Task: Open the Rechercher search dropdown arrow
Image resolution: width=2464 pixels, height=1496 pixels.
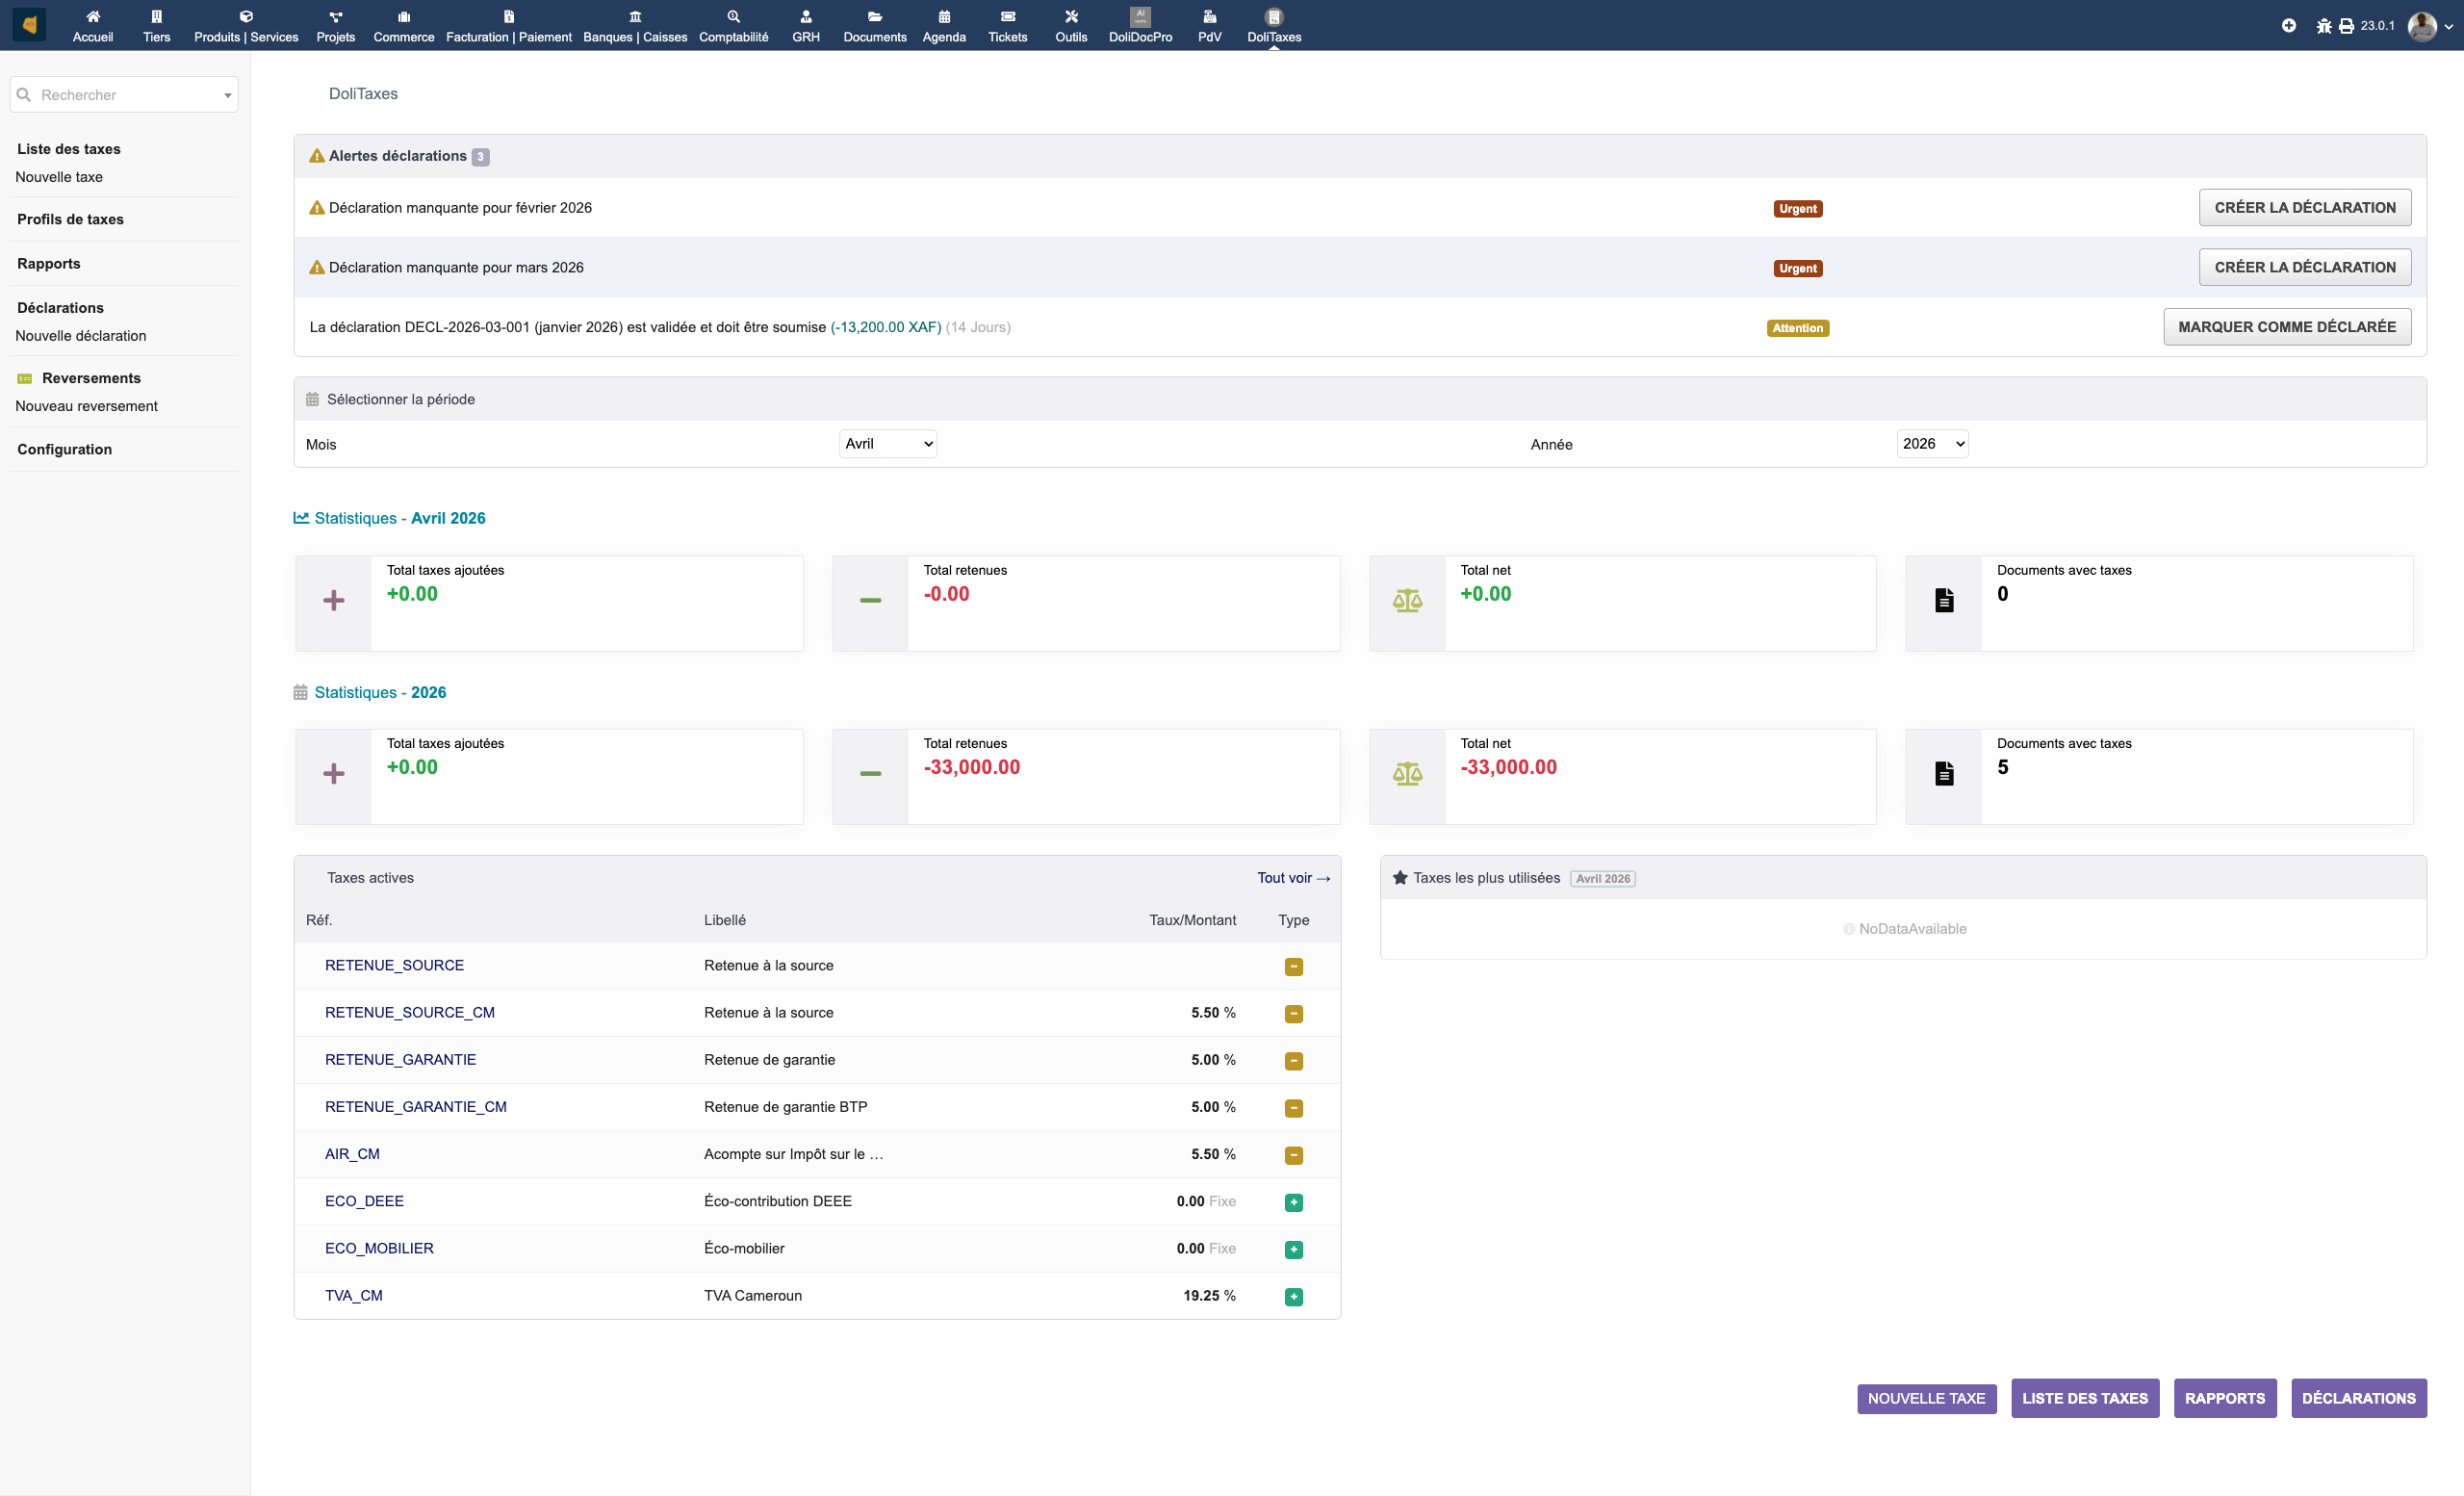Action: click(228, 96)
